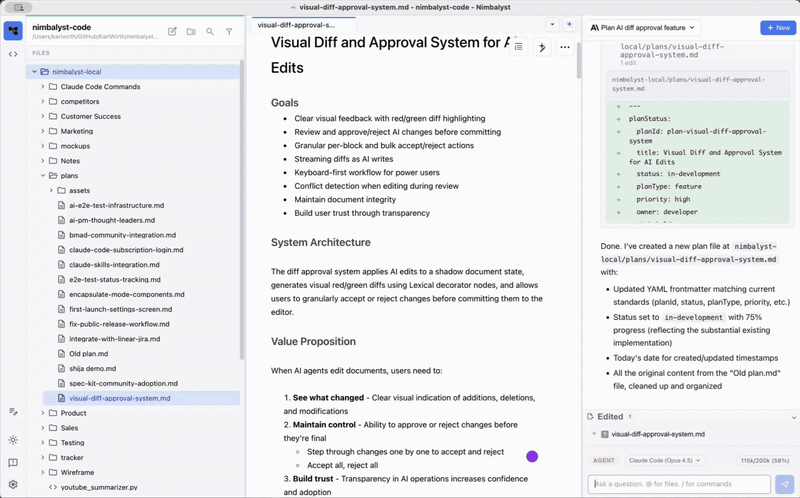Image resolution: width=800 pixels, height=498 pixels.
Task: Open ai-pm-thought-leaders.md file
Action: click(x=112, y=220)
